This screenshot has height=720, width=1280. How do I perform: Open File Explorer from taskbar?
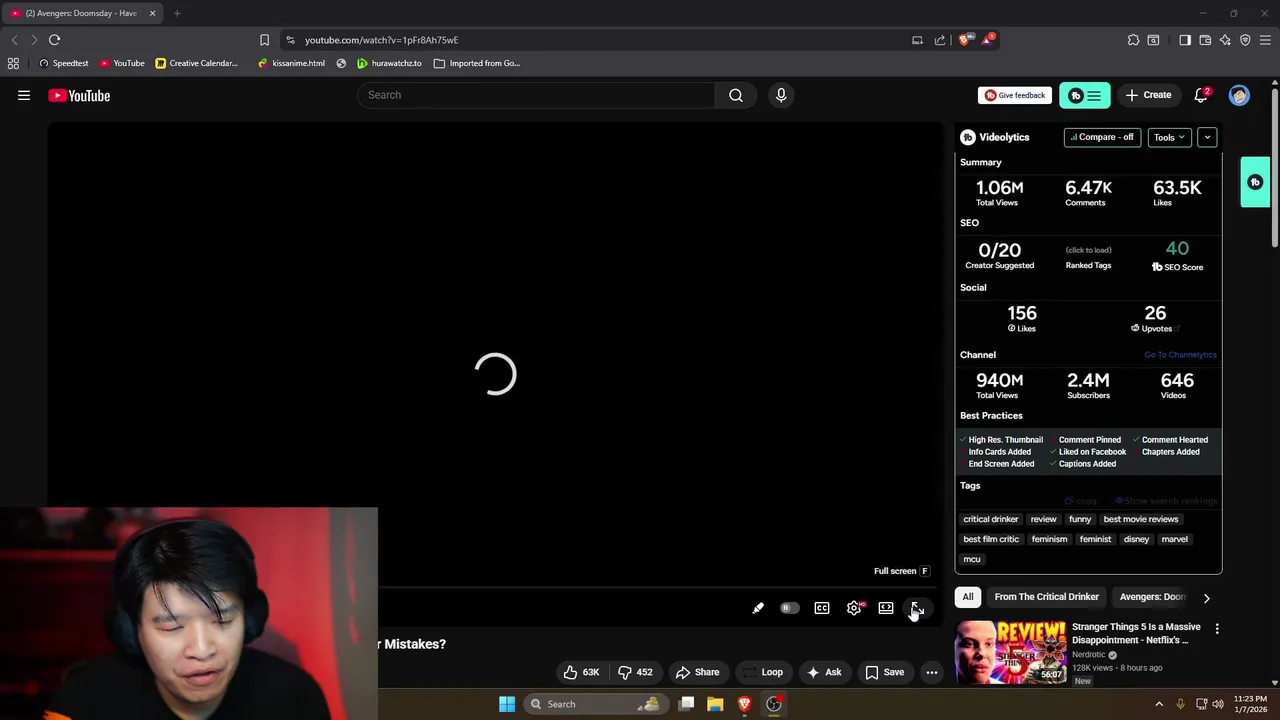715,704
